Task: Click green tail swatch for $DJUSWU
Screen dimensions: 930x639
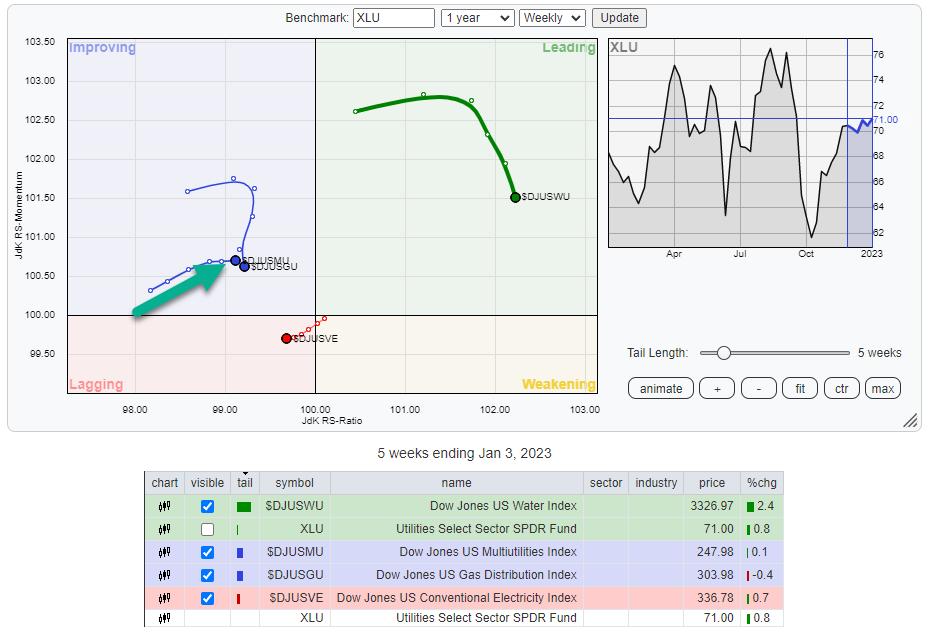Action: (x=244, y=507)
